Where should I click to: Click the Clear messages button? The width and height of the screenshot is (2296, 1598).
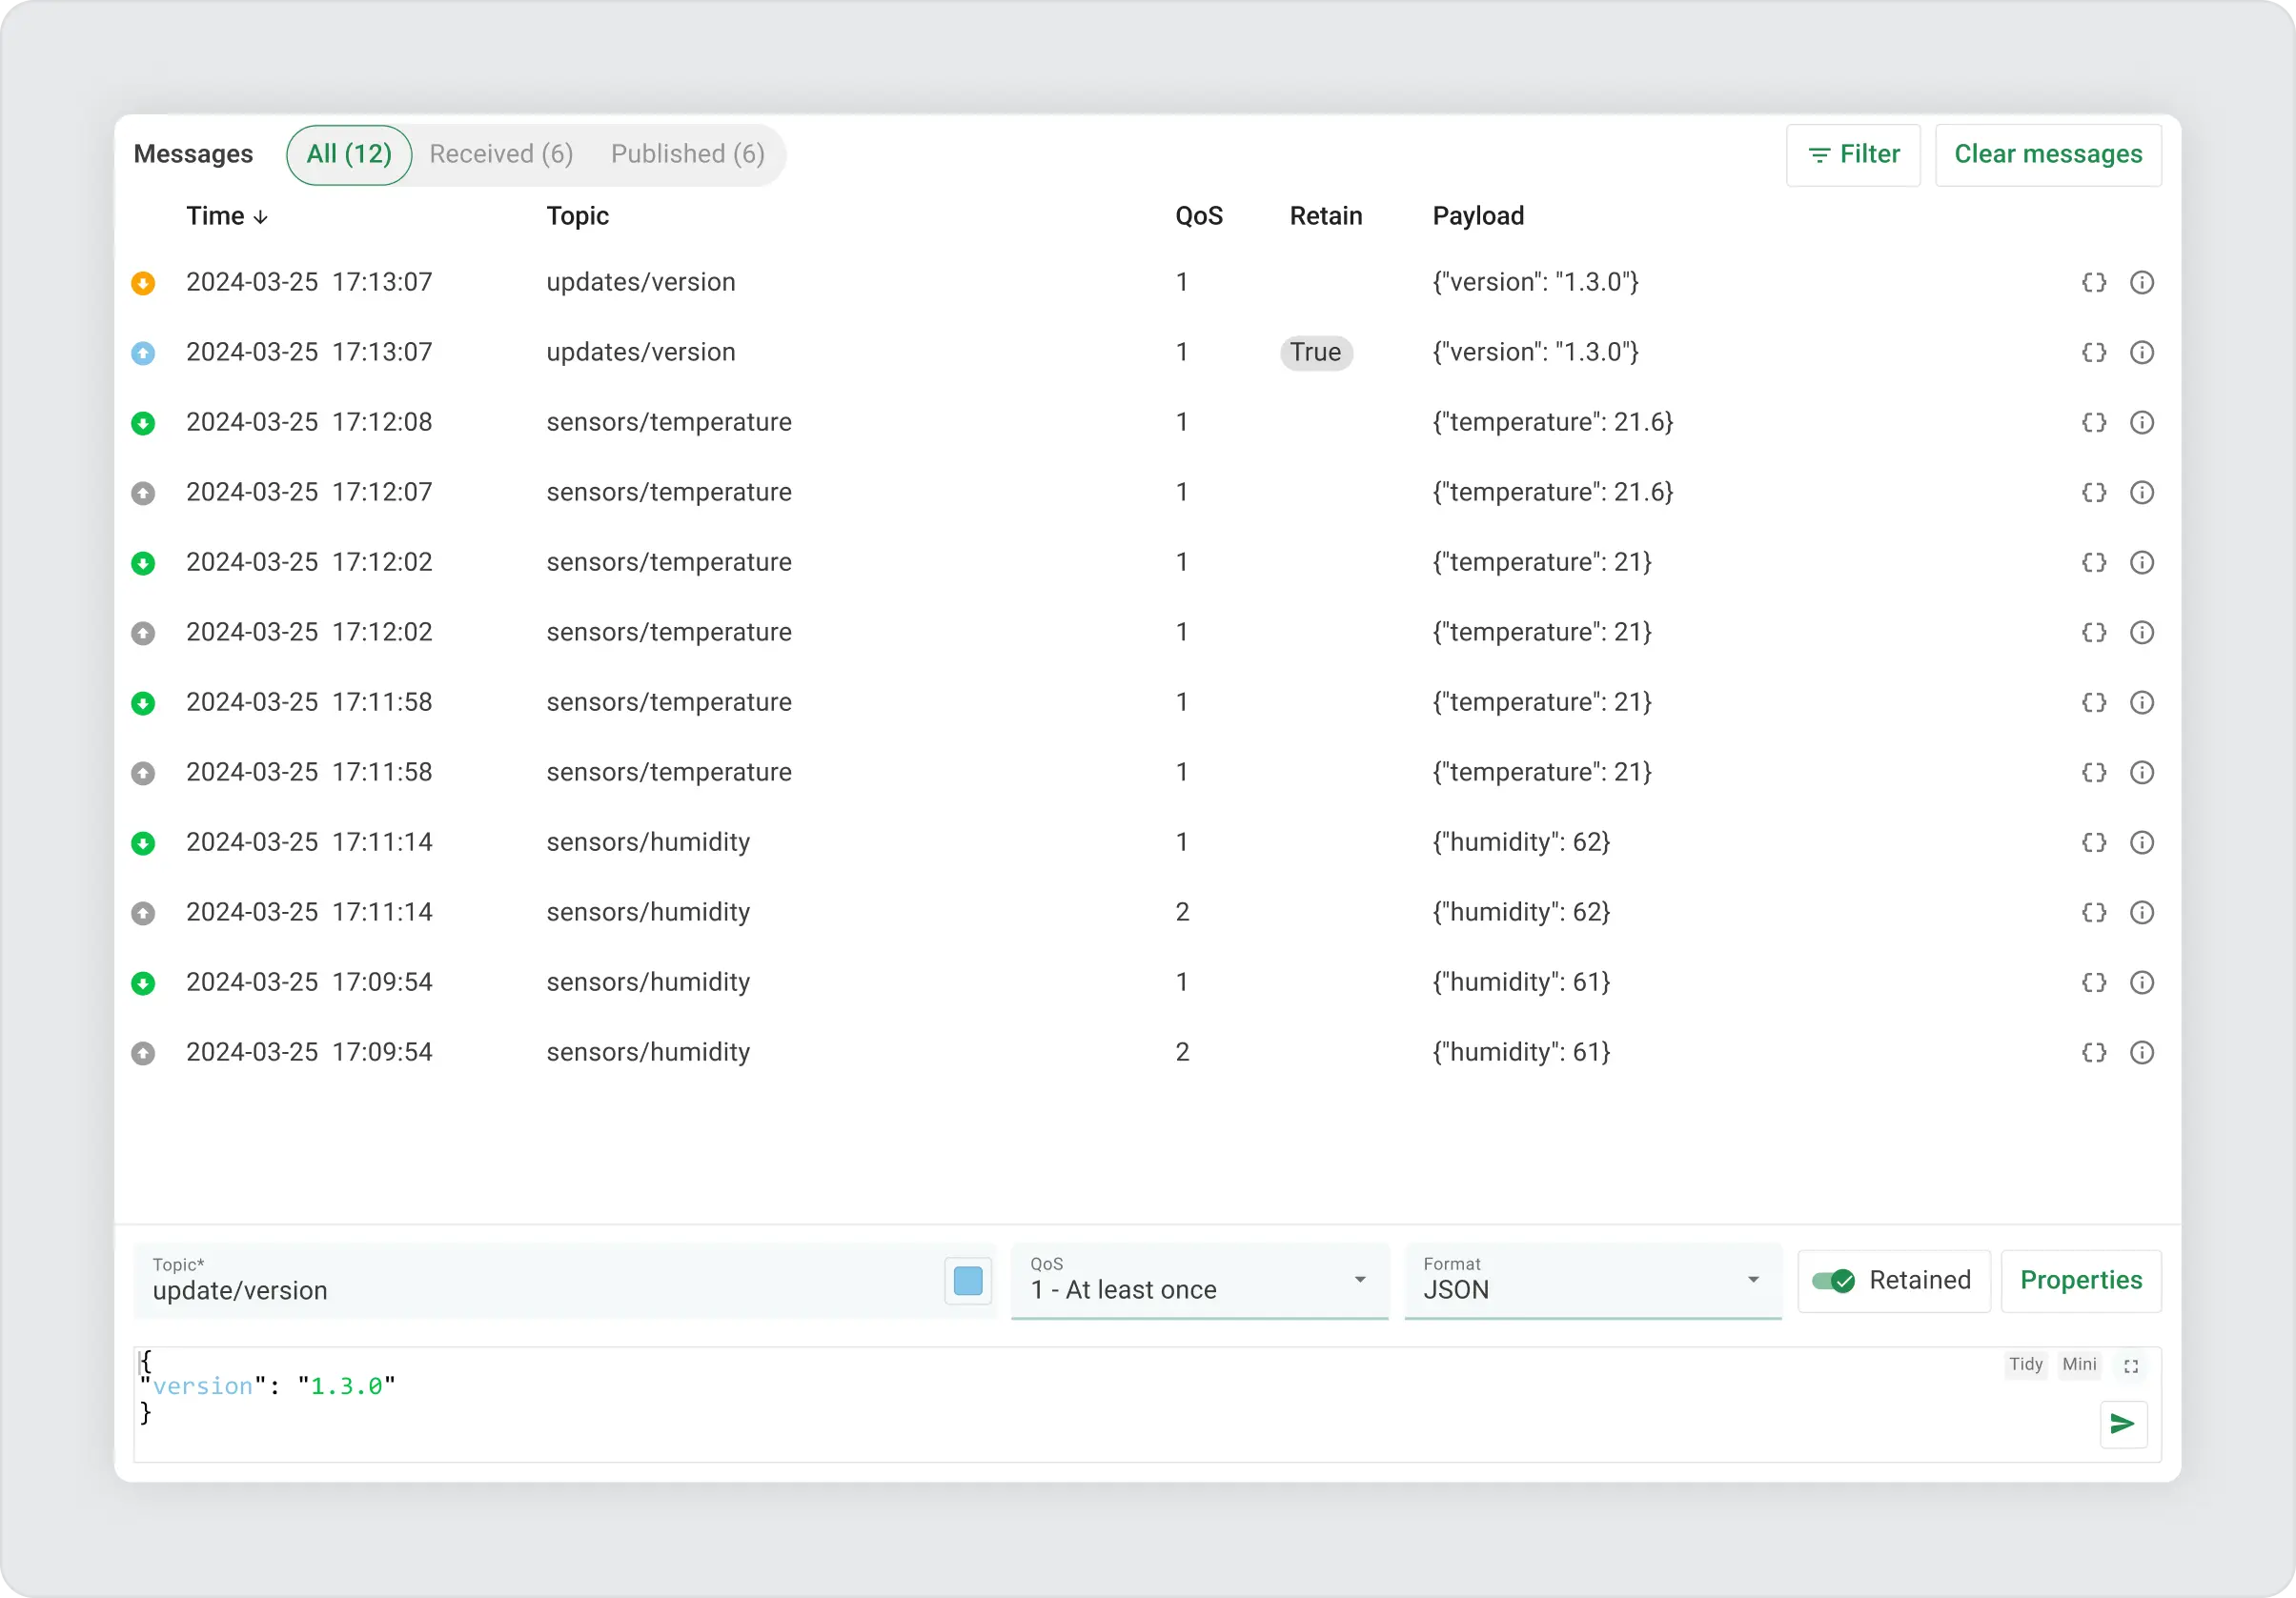(2047, 155)
